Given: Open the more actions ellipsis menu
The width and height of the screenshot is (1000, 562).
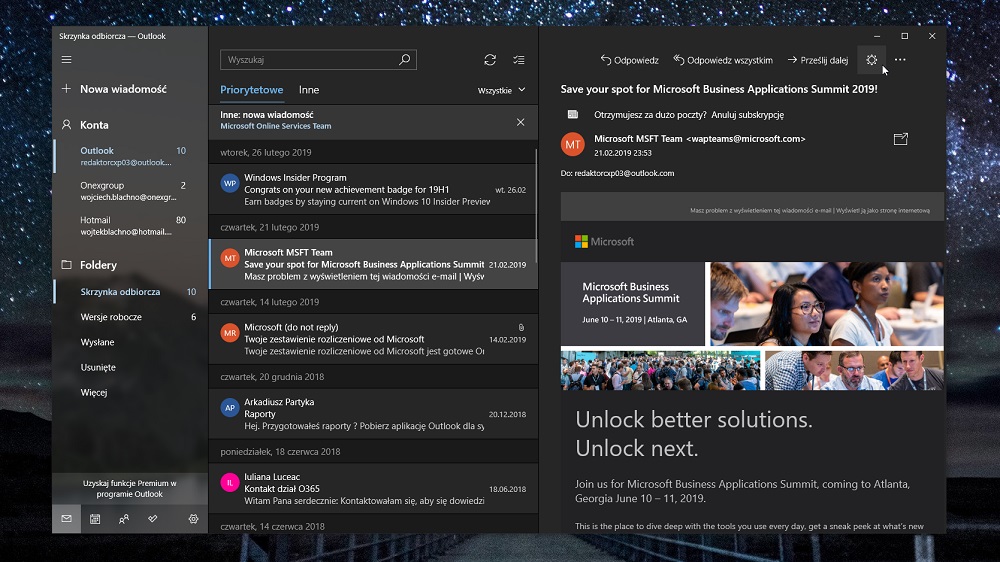Looking at the screenshot, I should pos(900,59).
